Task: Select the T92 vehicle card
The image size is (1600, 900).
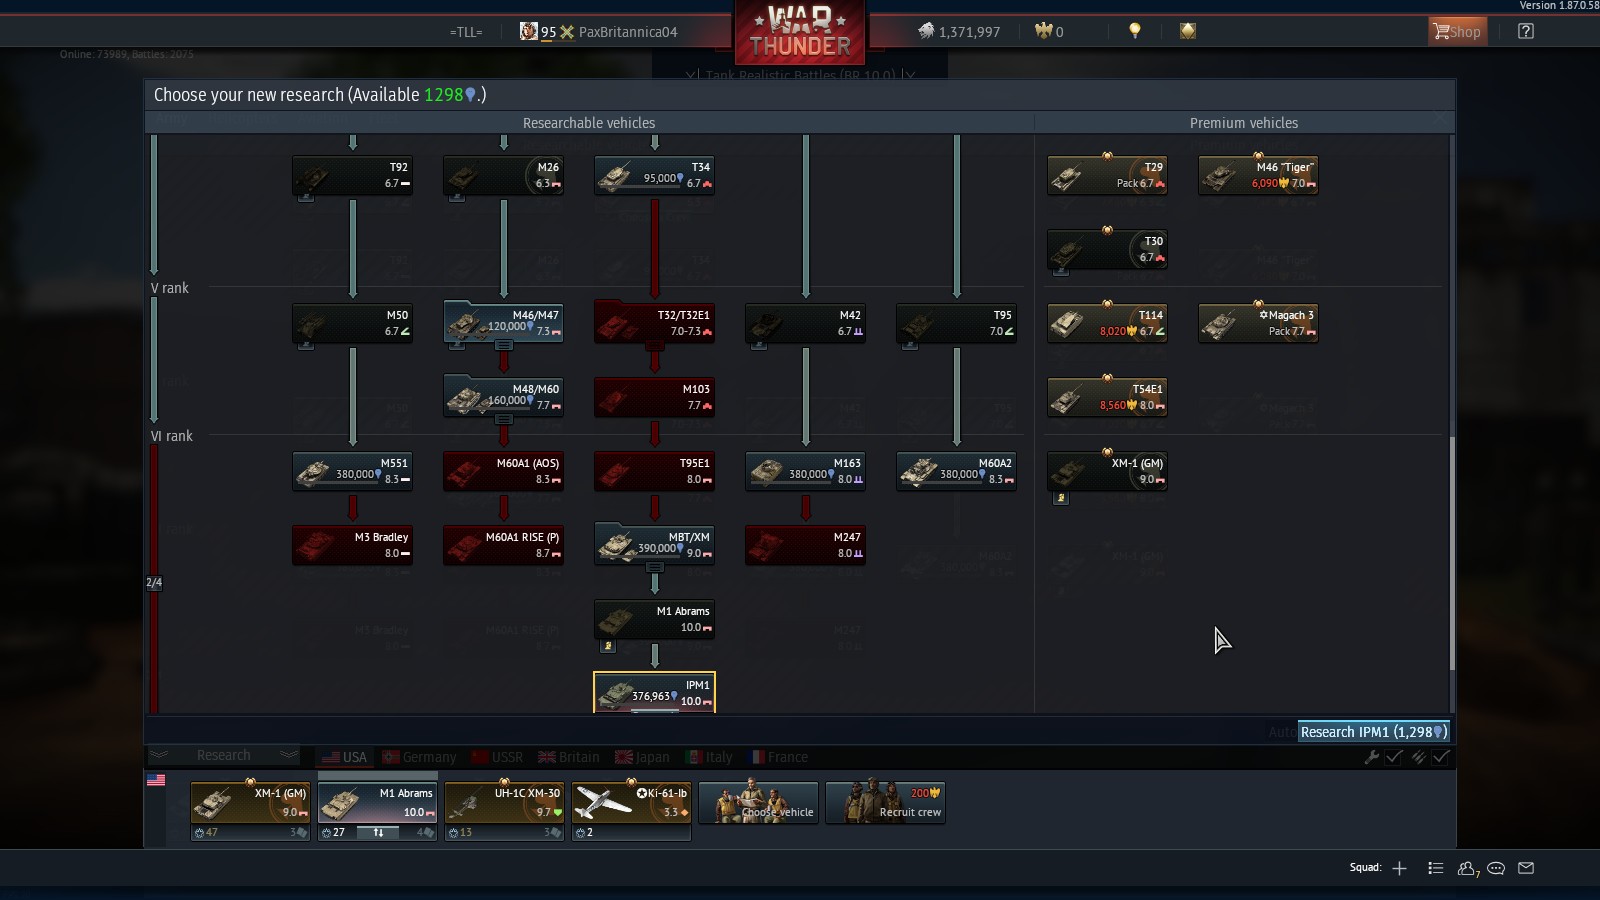Action: tap(353, 176)
